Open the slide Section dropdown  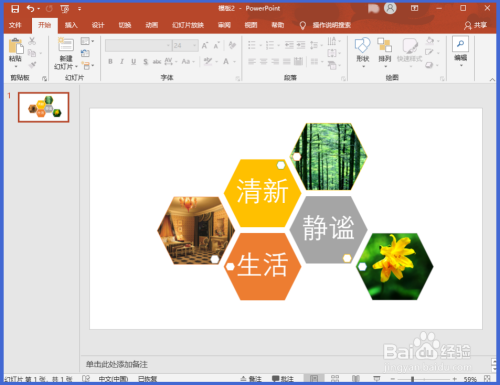(x=88, y=66)
